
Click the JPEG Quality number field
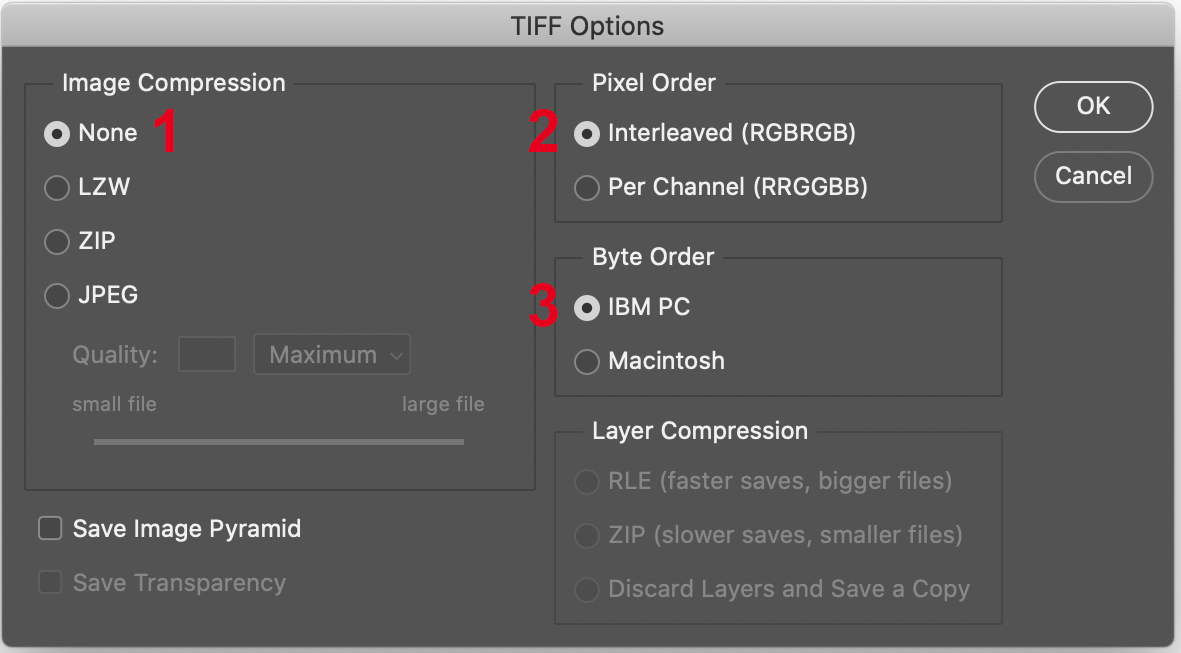207,355
